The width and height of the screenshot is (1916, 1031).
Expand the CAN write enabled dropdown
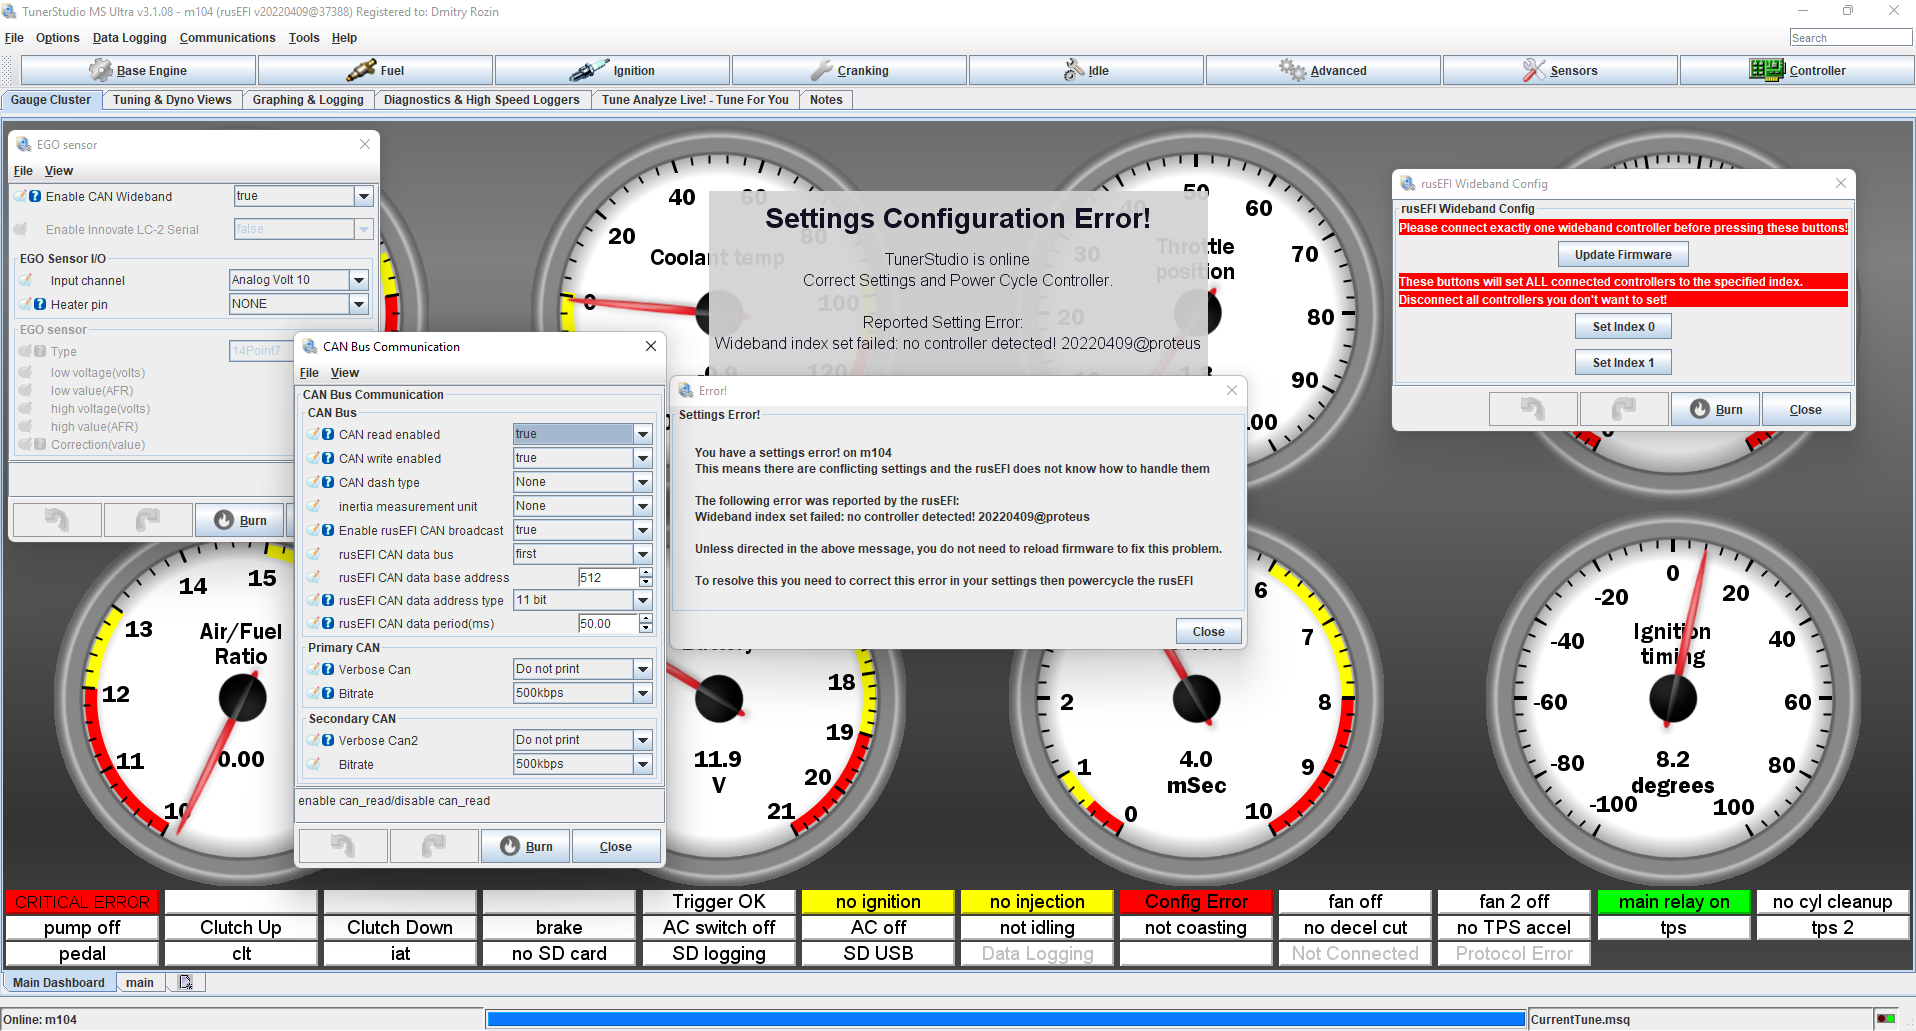643,458
